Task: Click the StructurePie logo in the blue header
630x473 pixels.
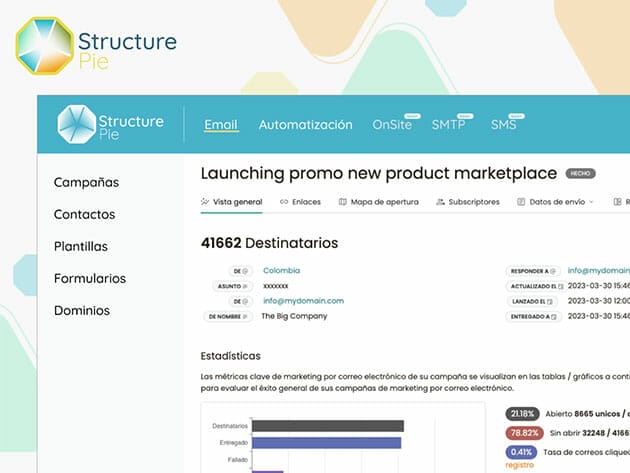Action: click(x=110, y=124)
